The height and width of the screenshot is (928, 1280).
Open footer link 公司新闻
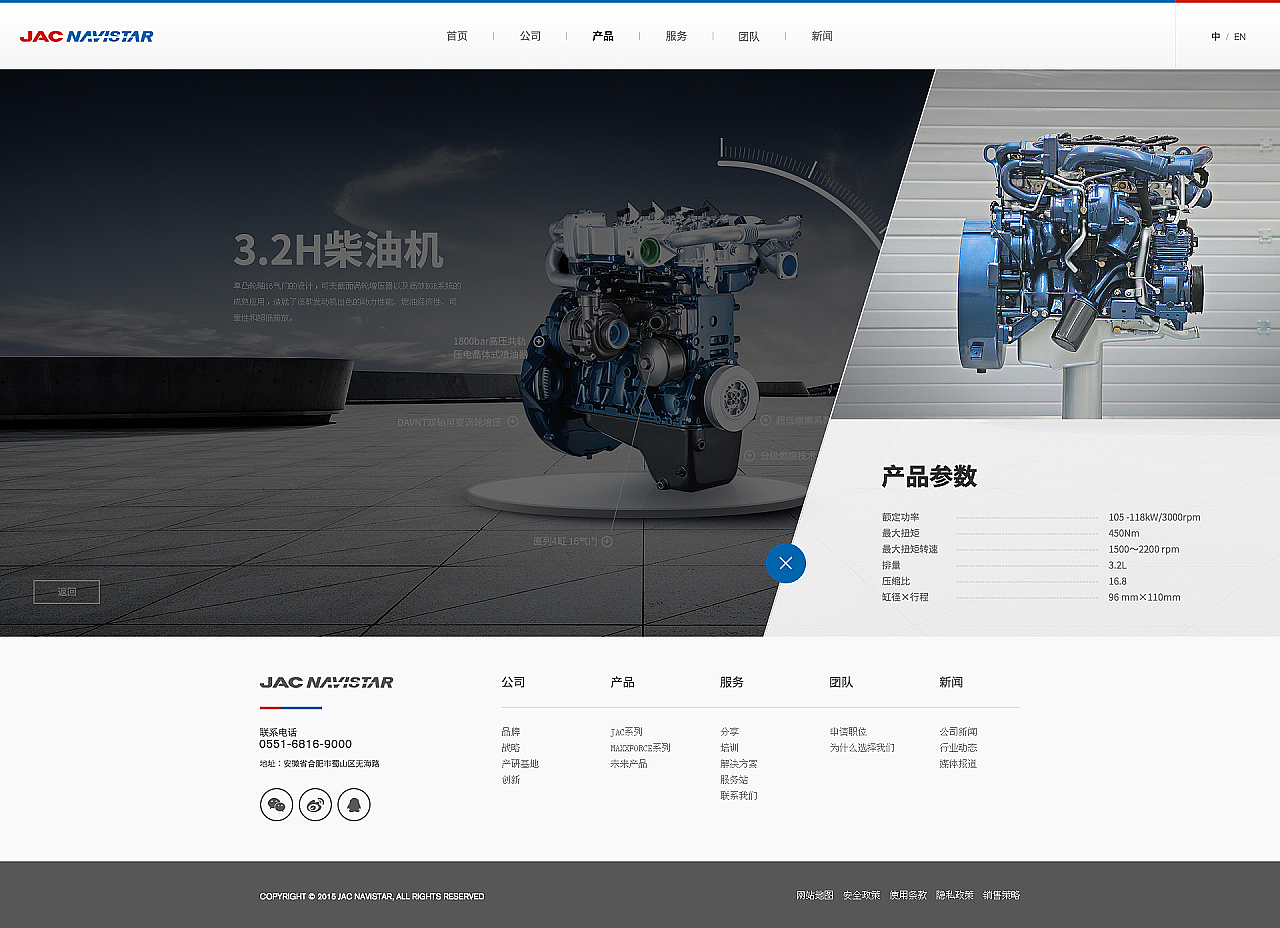(958, 732)
